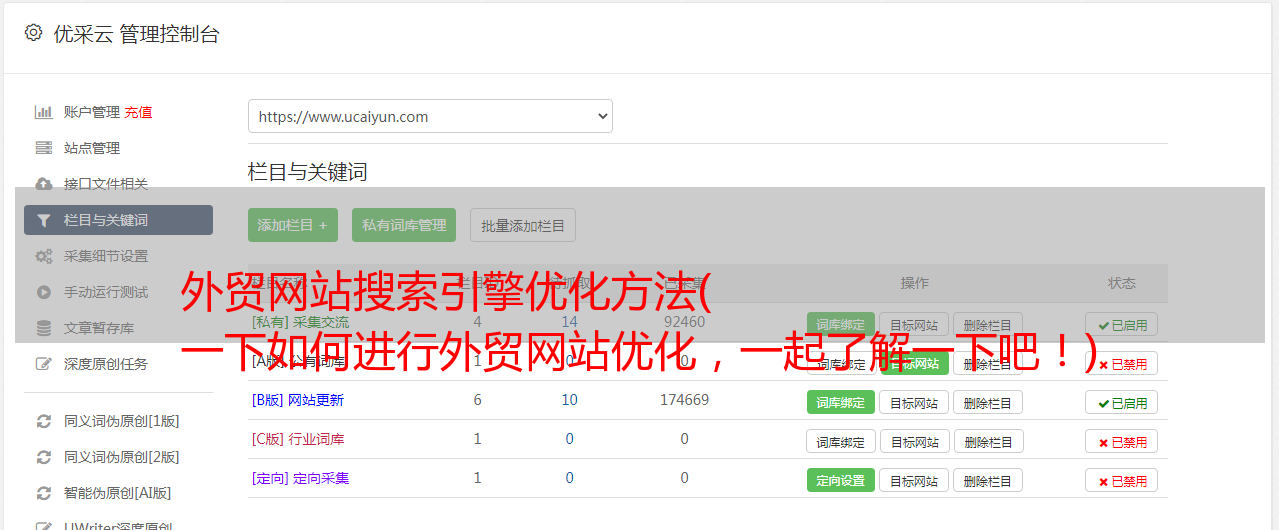Open the 充值 recharge link

pos(138,112)
